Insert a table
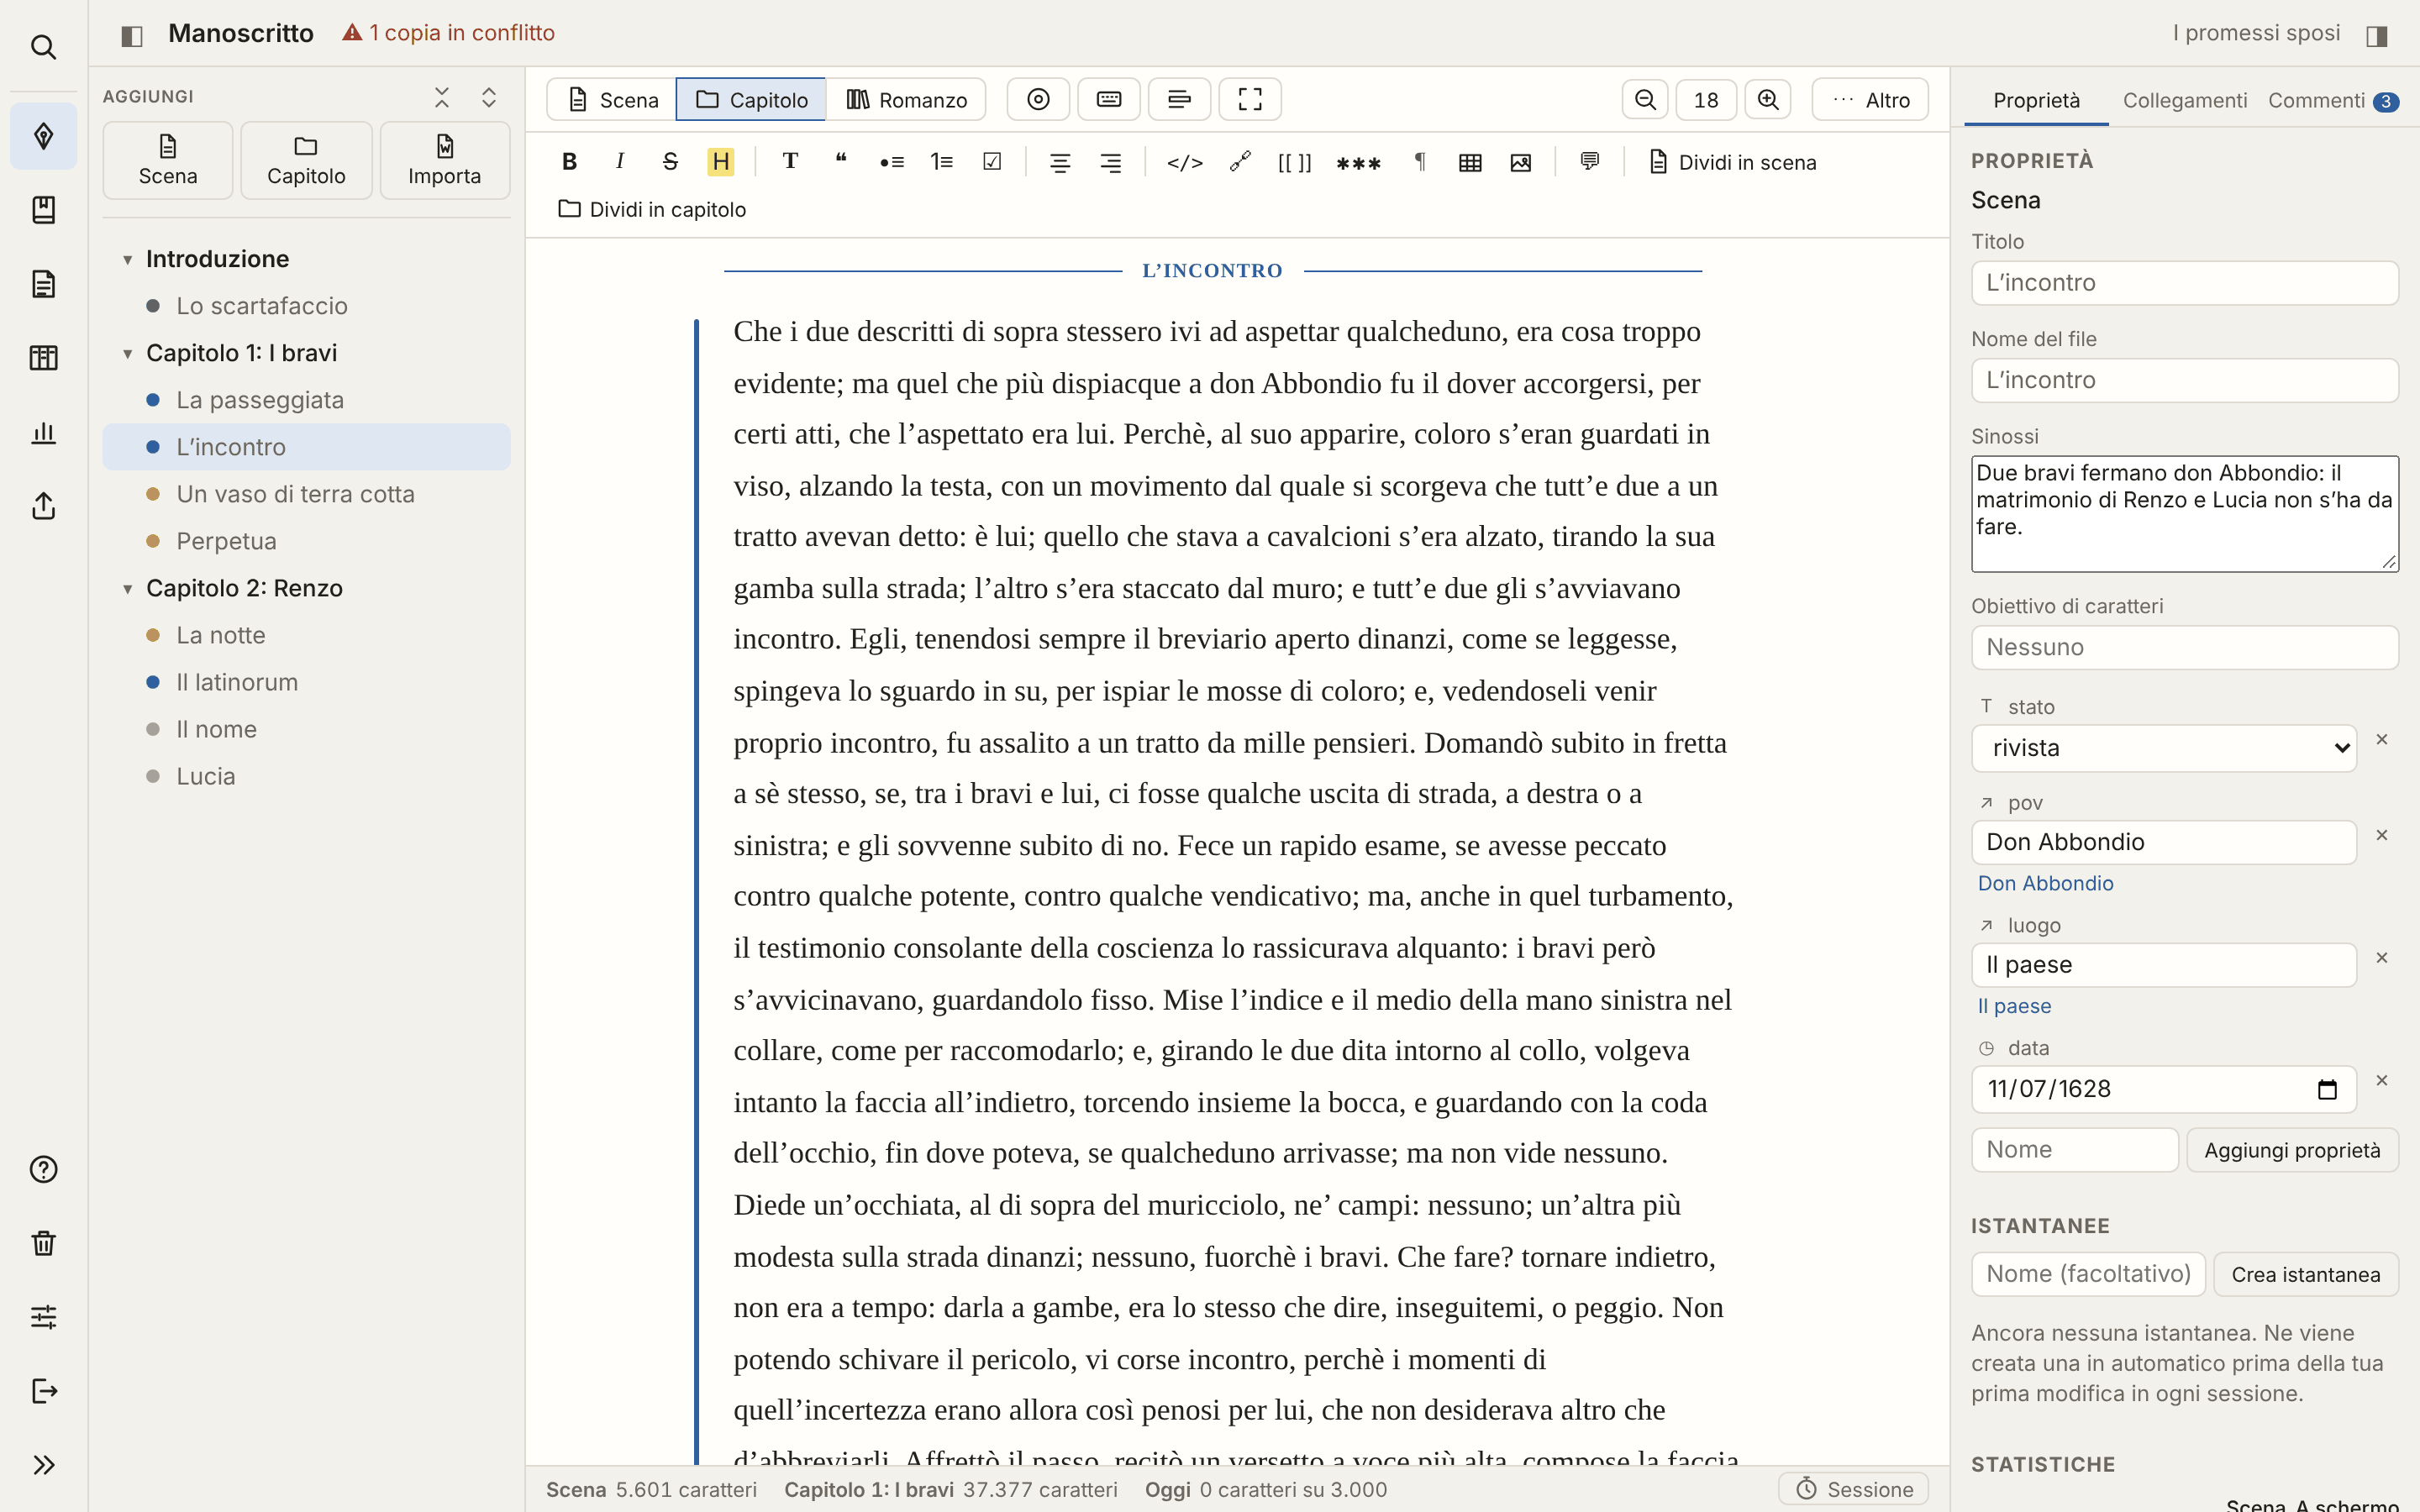Viewport: 2420px width, 1512px height. [1470, 162]
